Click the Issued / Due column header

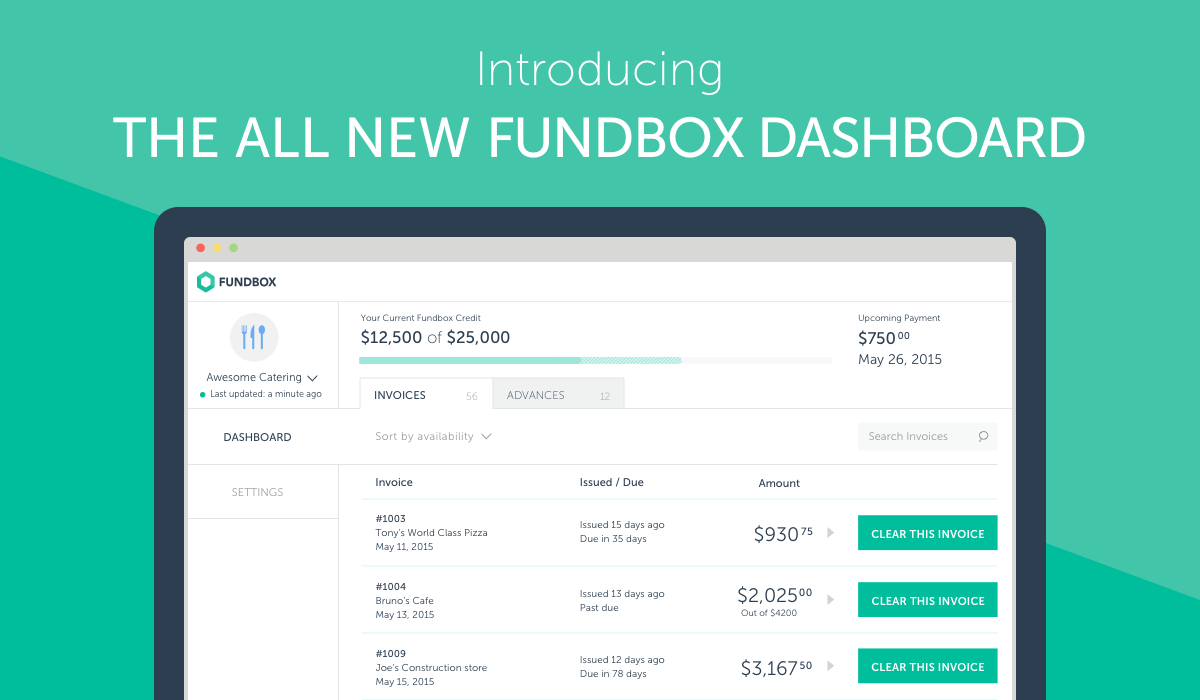click(612, 482)
